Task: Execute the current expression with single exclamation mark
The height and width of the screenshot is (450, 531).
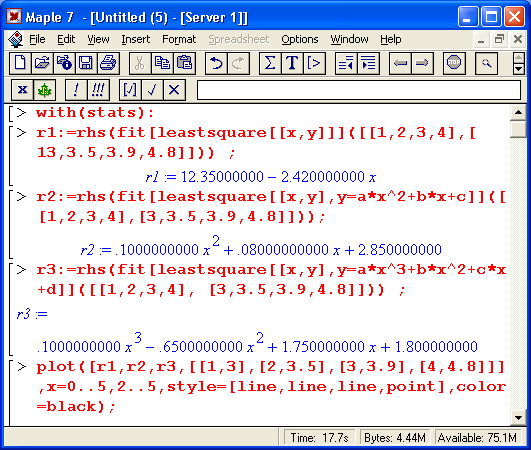Action: coord(76,90)
